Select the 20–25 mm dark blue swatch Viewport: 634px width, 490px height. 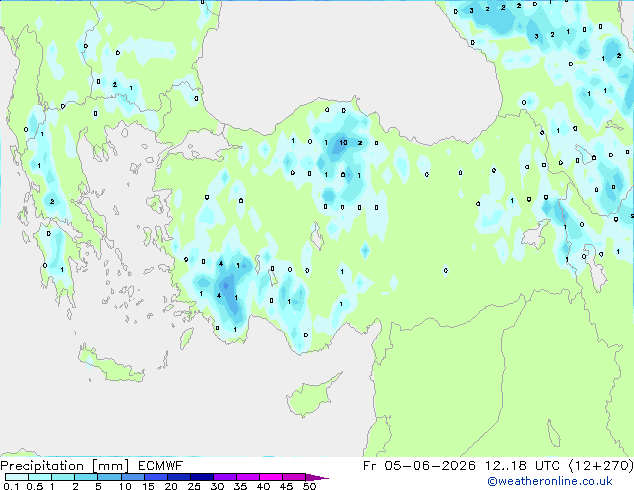(x=178, y=477)
